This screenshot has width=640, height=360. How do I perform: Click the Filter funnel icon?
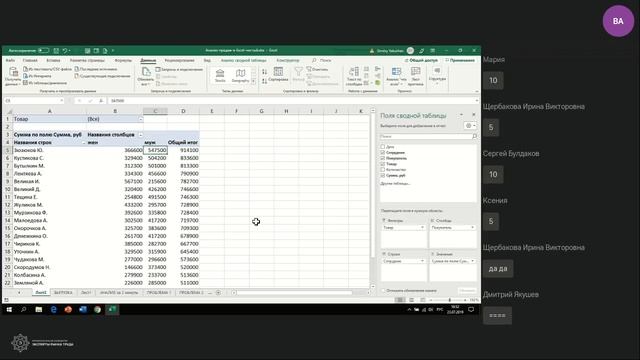299,72
